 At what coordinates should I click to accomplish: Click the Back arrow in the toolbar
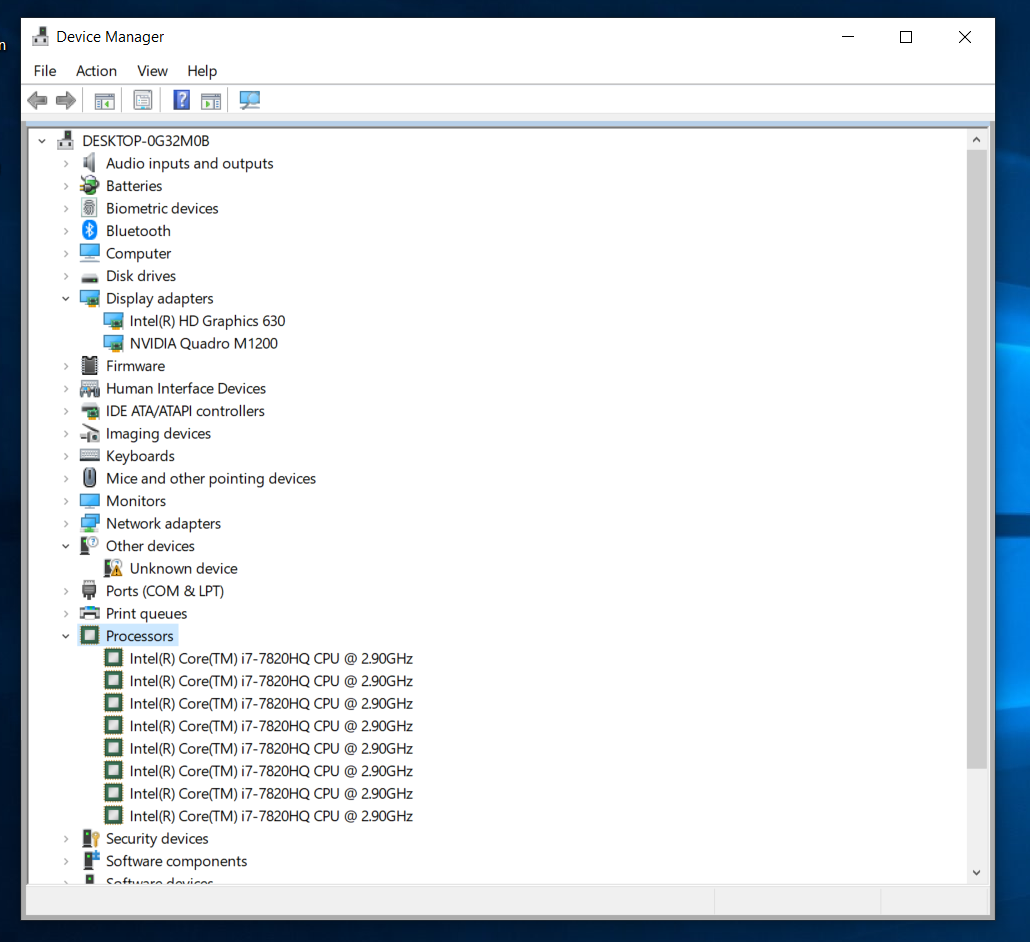coord(37,100)
